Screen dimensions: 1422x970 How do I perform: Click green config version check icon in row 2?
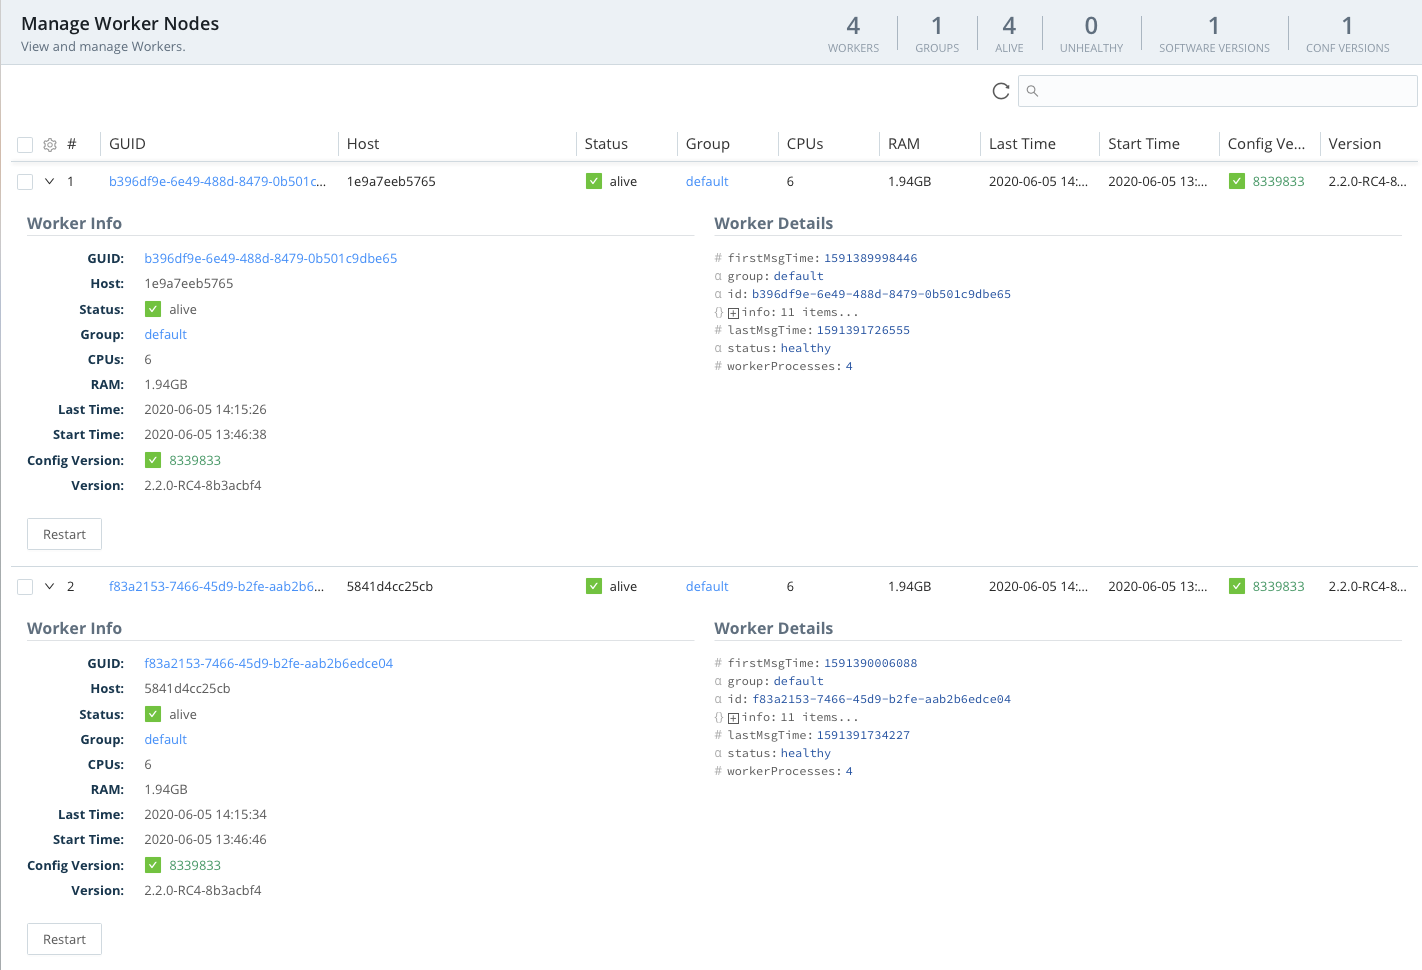1237,586
